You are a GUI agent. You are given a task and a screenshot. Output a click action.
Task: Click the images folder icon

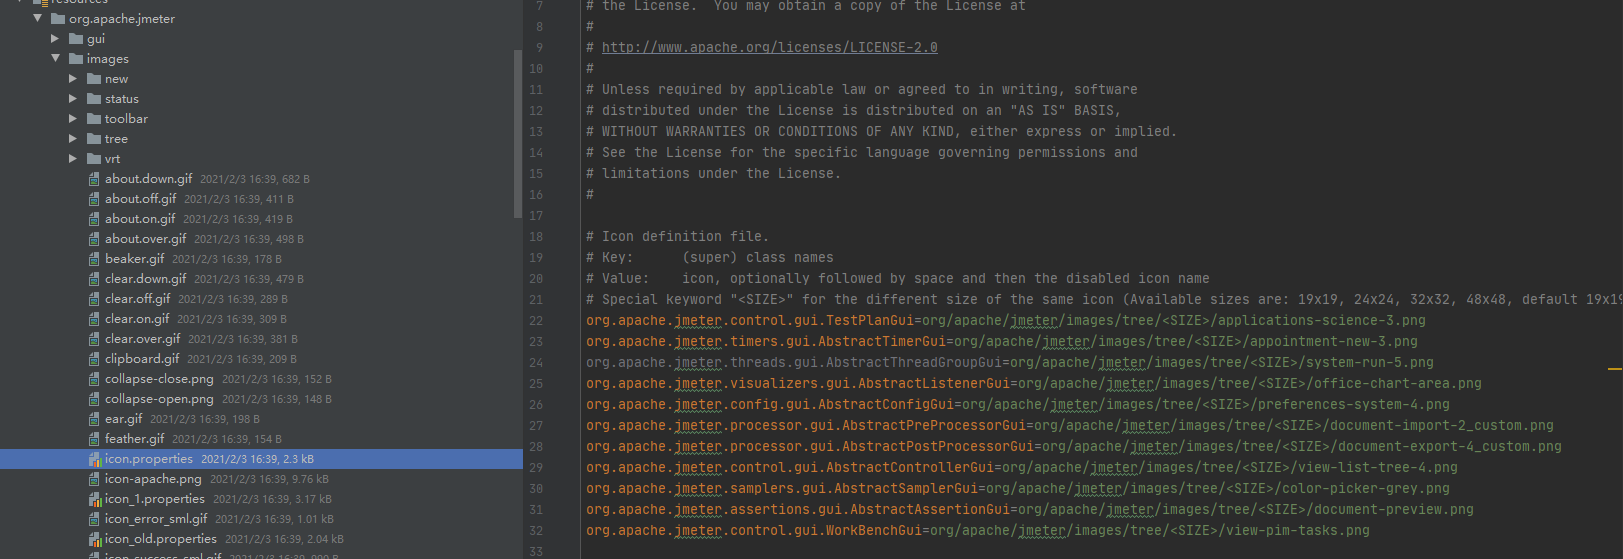pos(76,58)
